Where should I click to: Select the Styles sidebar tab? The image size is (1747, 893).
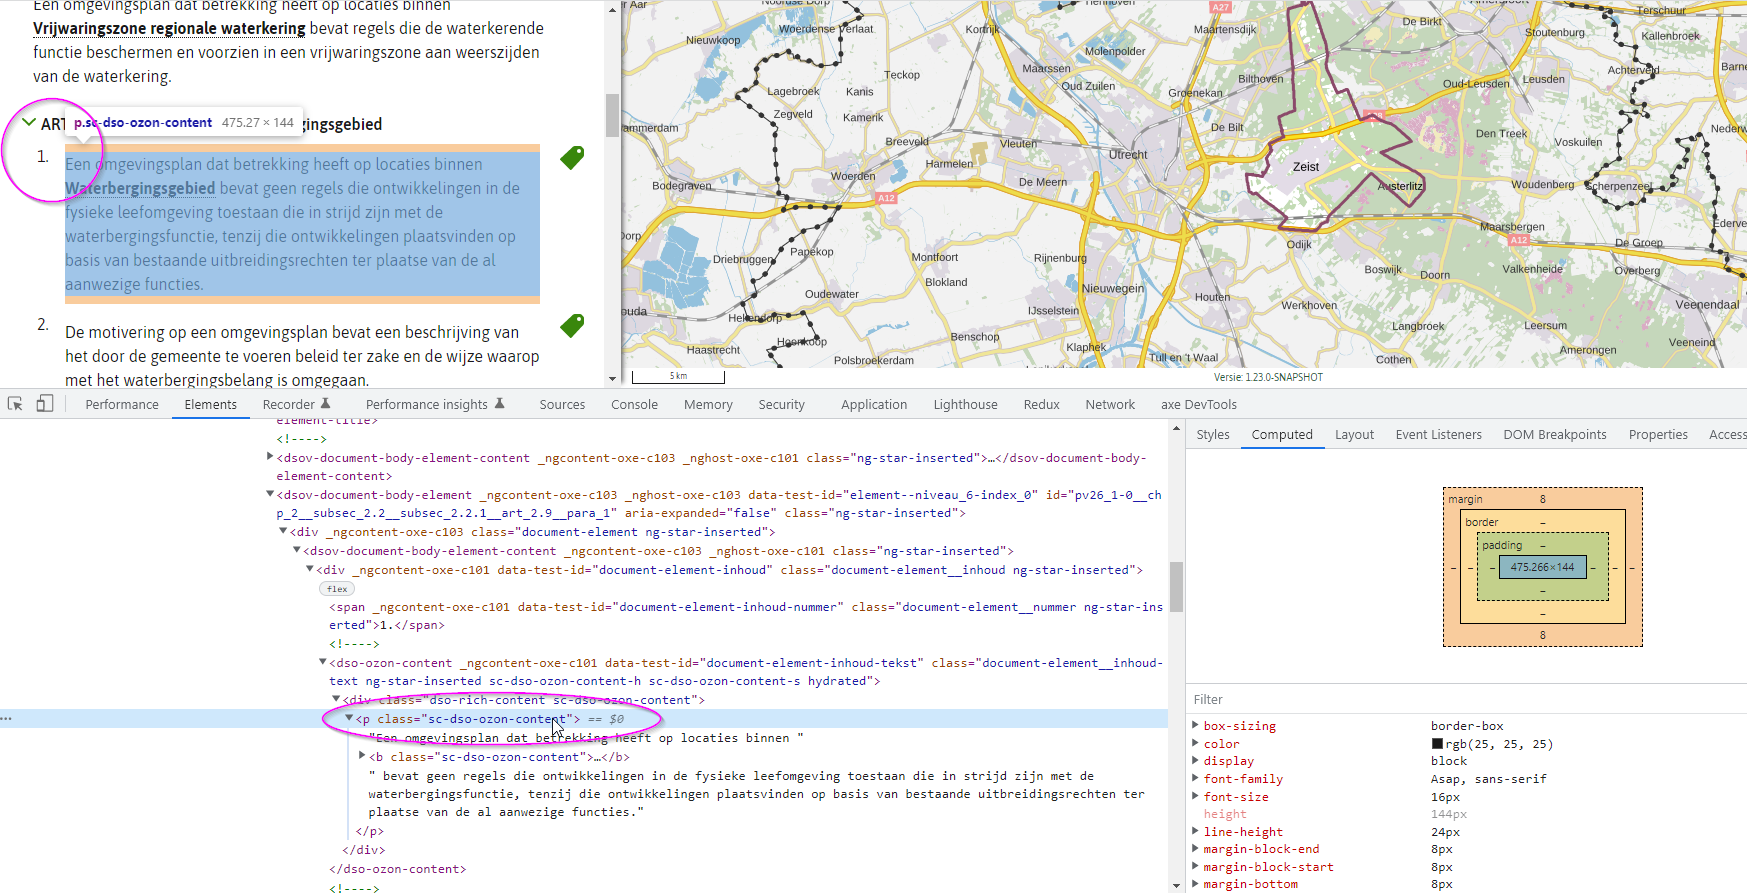1213,434
